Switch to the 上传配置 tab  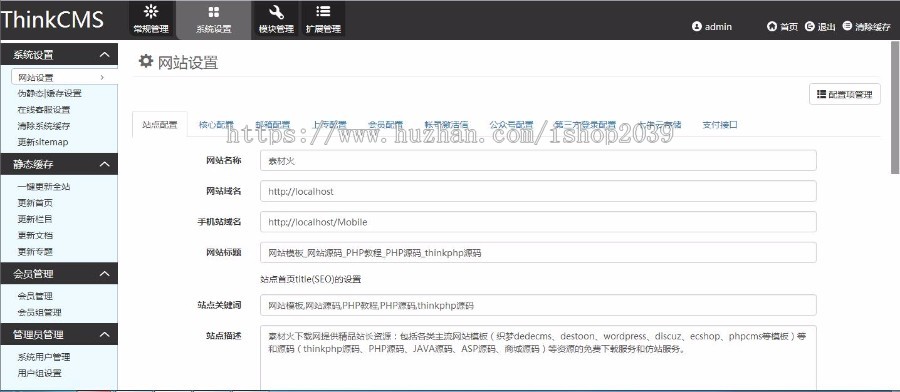pos(329,125)
